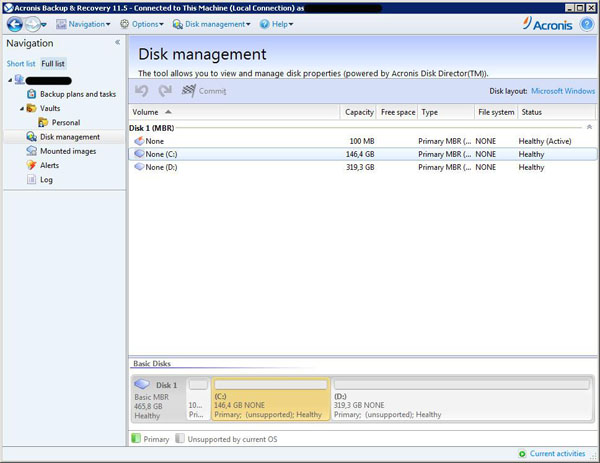This screenshot has height=463, width=600.
Task: Switch to the Short list view
Action: coord(21,64)
